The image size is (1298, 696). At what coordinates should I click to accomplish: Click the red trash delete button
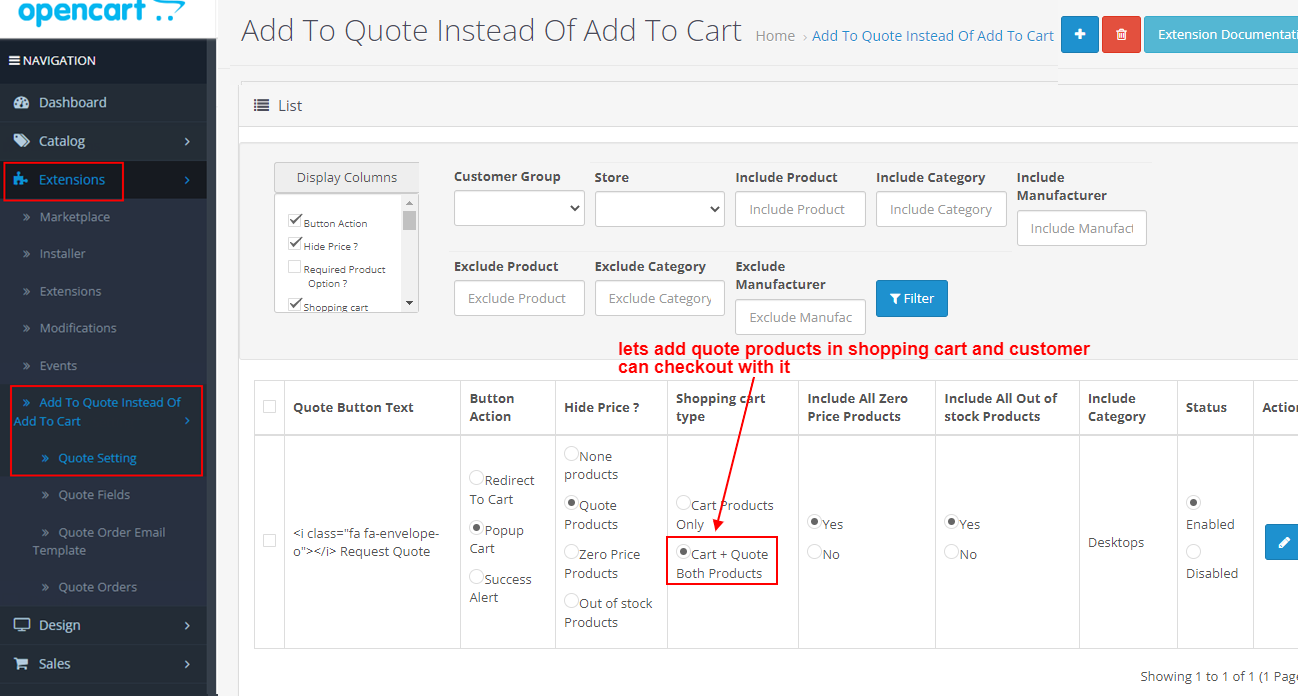coord(1121,35)
